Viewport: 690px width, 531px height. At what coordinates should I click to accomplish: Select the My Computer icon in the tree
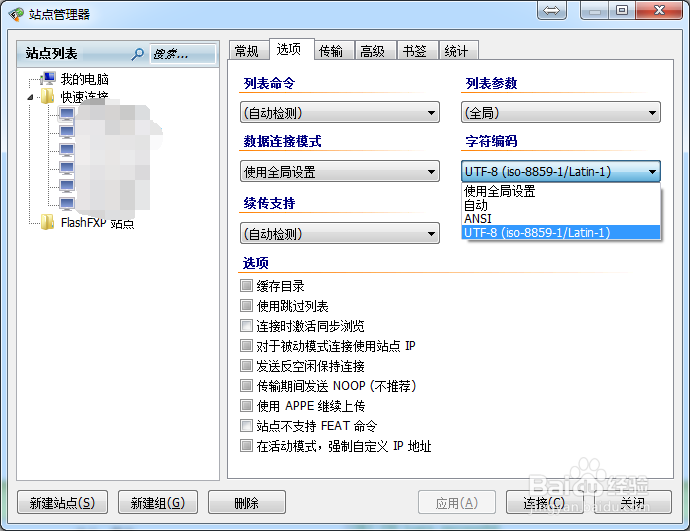pyautogui.click(x=48, y=79)
